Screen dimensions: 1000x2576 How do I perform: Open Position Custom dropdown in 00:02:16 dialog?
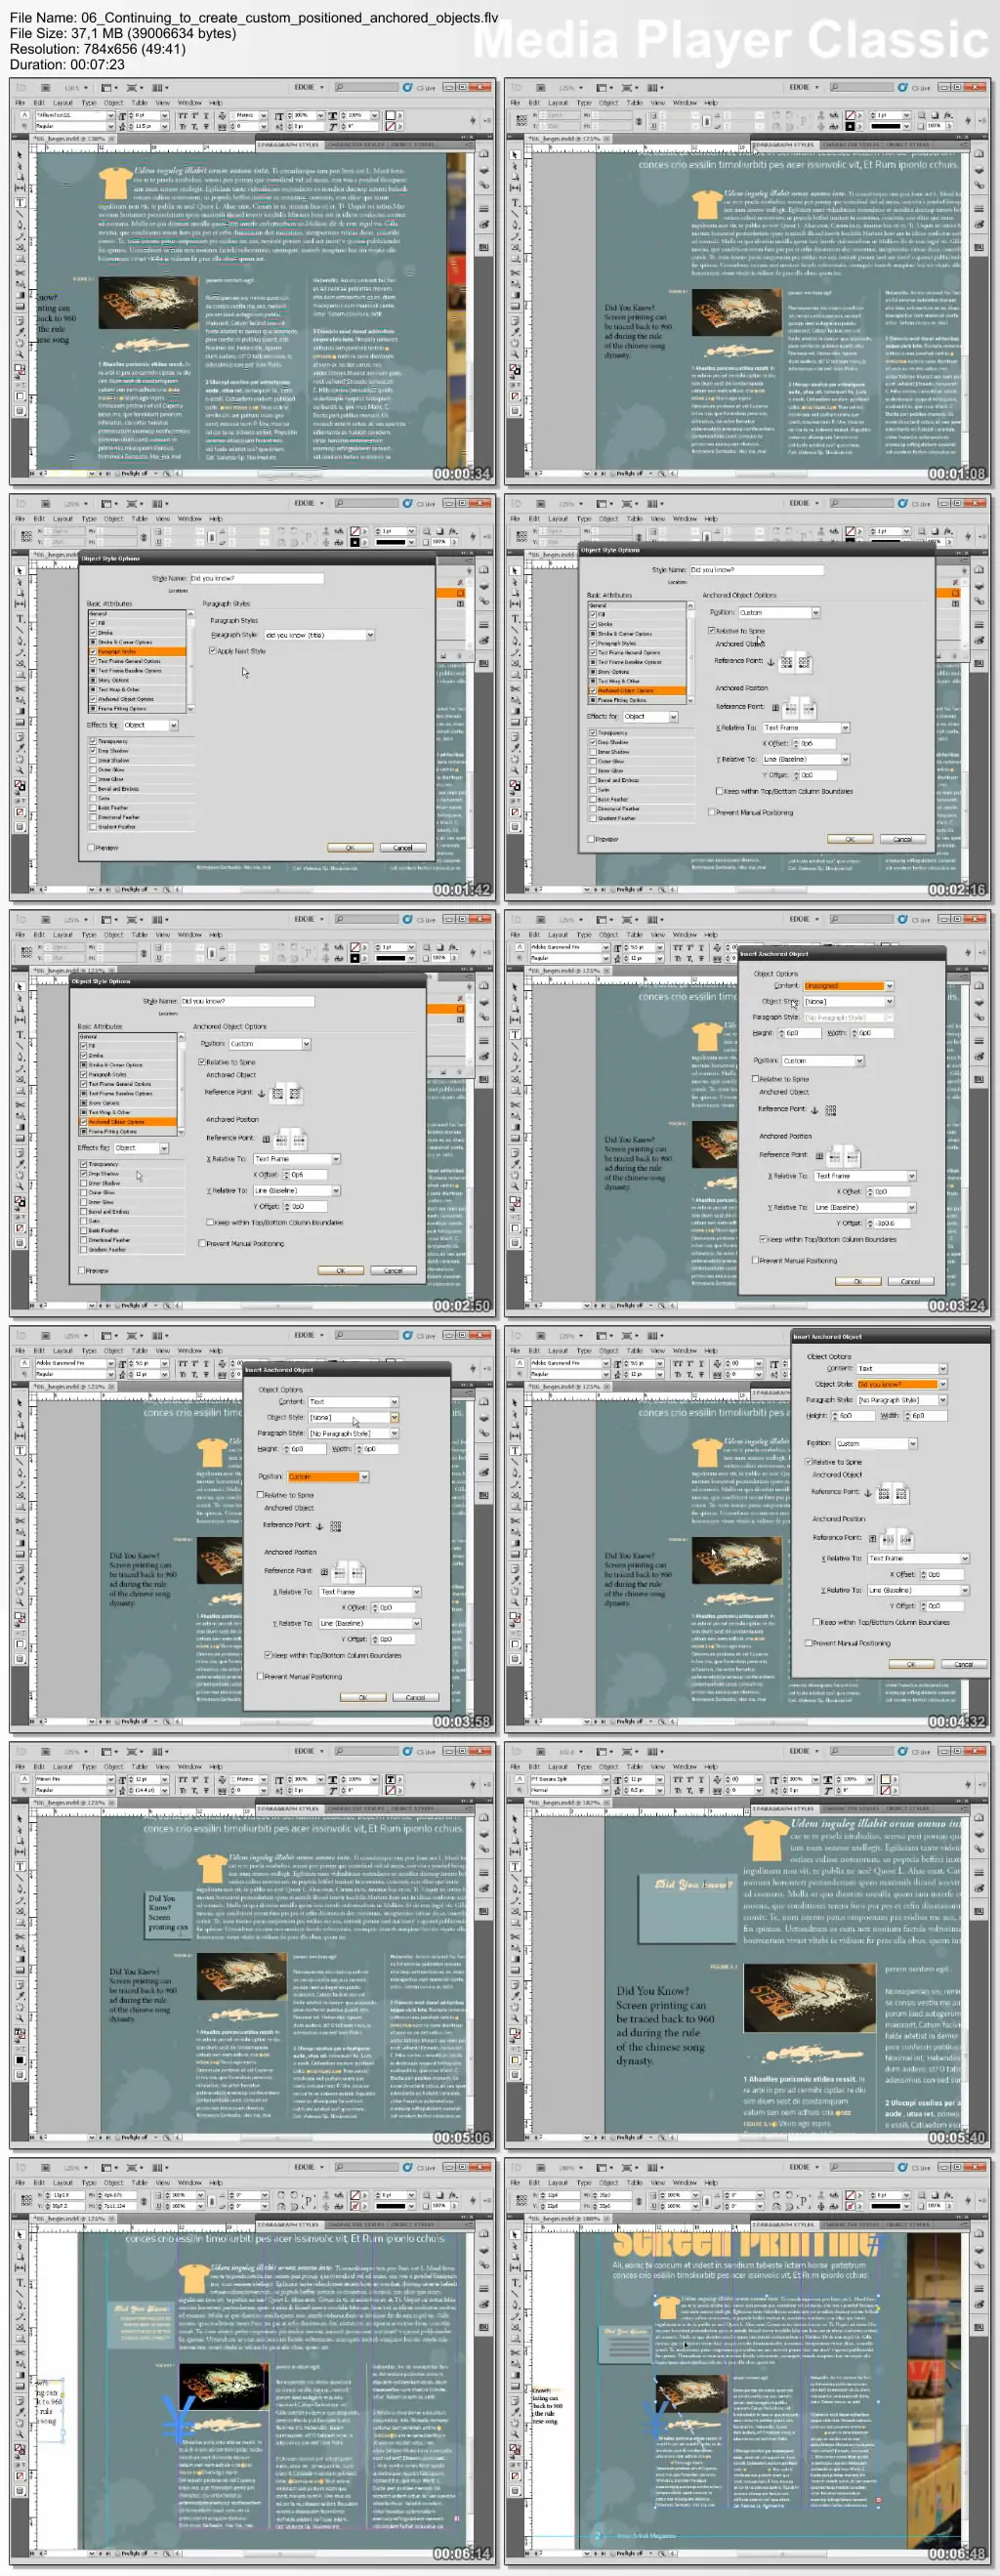tap(779, 612)
